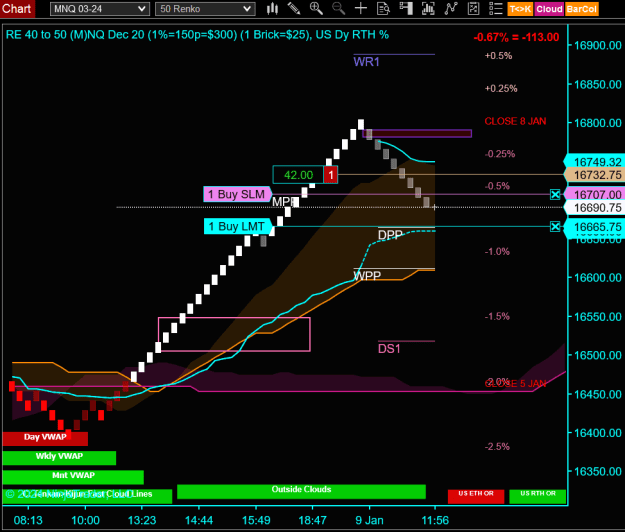Open the drawing tools pencil icon
The image size is (625, 532).
point(294,8)
